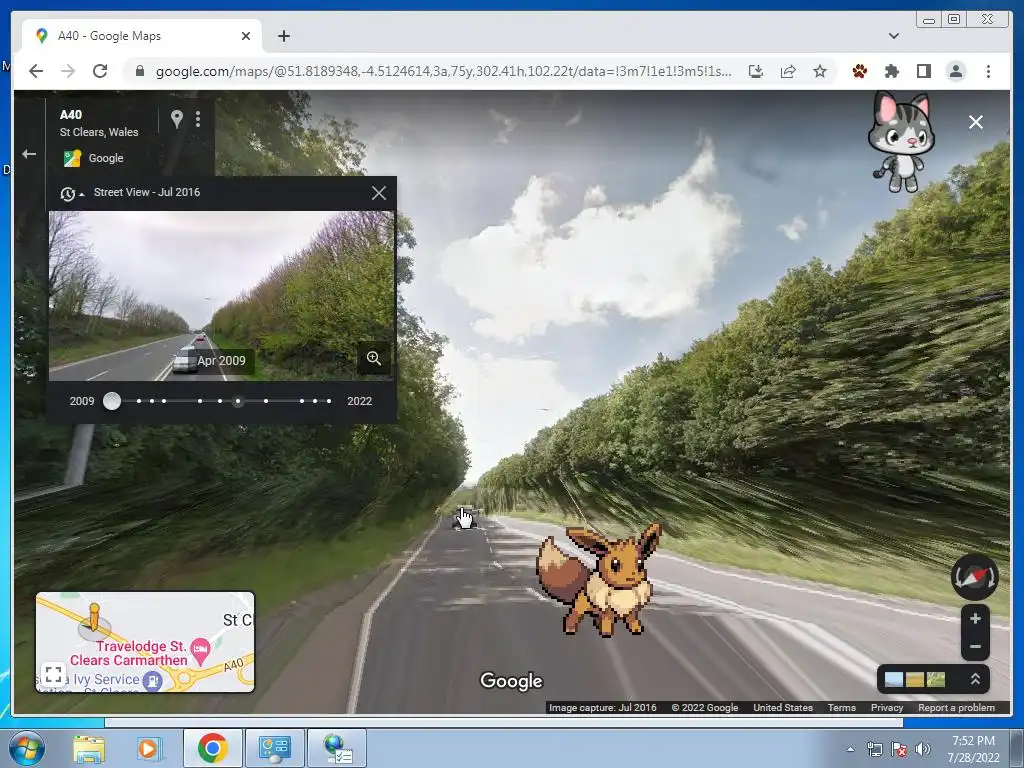Reload the Google Maps page
This screenshot has height=768, width=1024.
click(100, 71)
